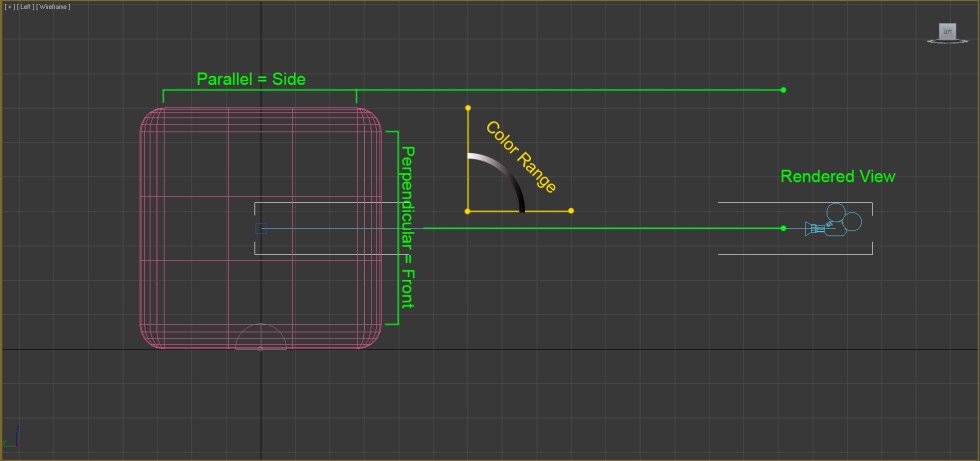The width and height of the screenshot is (980, 461).
Task: Click the yellow point atop the angle
Action: coord(468,107)
